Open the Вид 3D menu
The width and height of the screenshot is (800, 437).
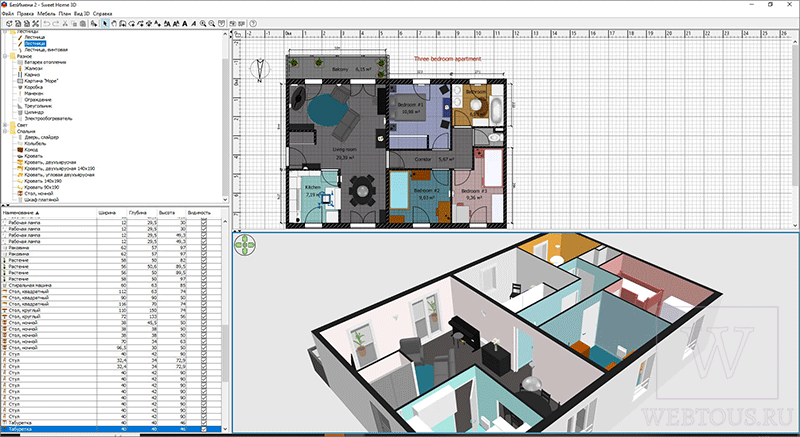point(82,13)
